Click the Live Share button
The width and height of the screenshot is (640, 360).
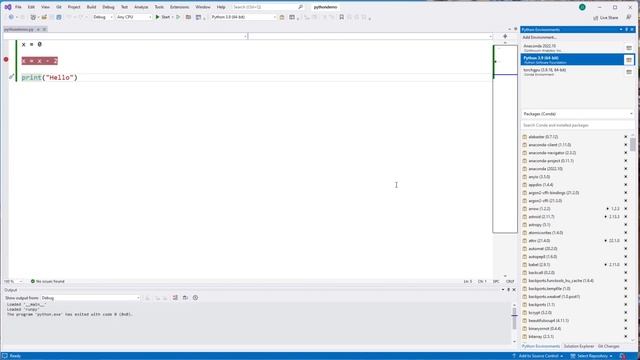click(605, 18)
